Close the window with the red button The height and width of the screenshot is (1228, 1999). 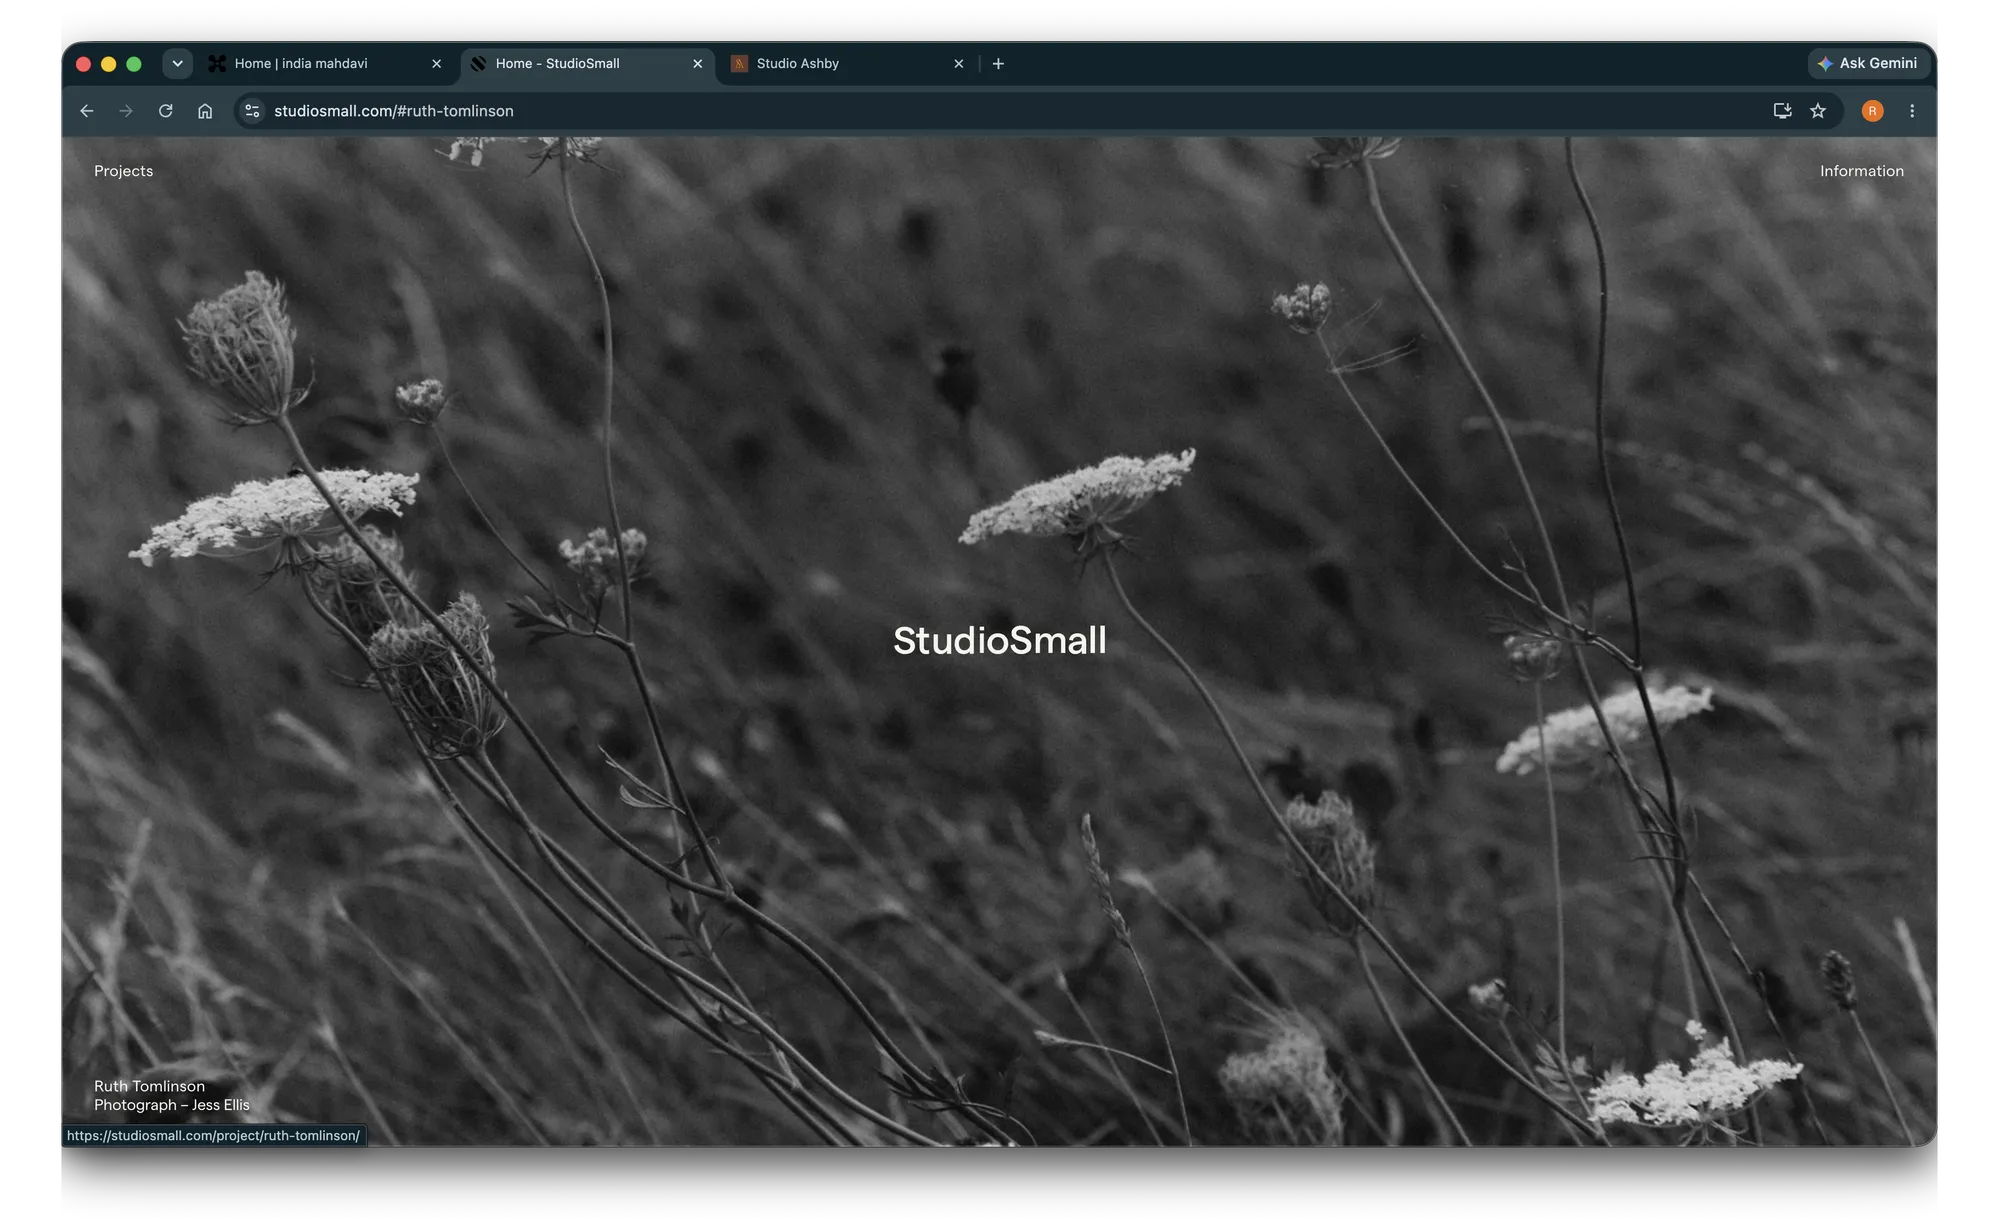(x=84, y=64)
